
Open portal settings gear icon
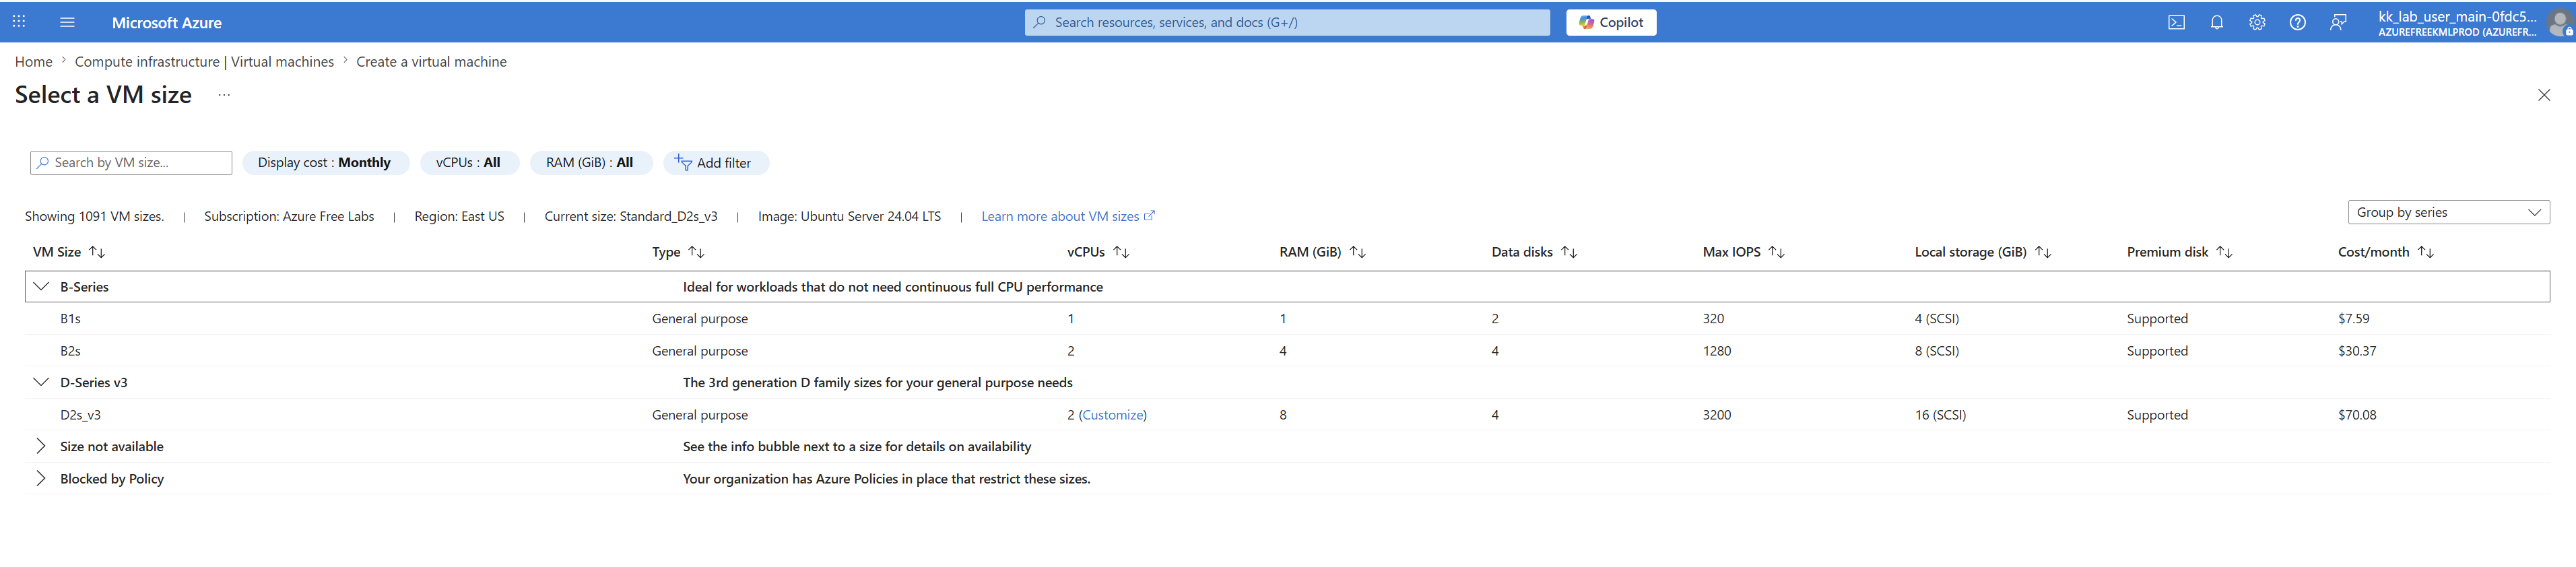(2257, 22)
